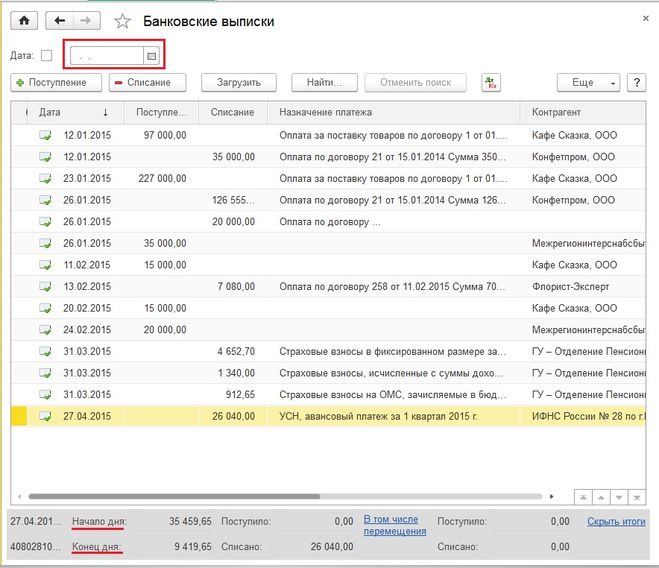Expand the Еще dropdown menu

point(588,82)
